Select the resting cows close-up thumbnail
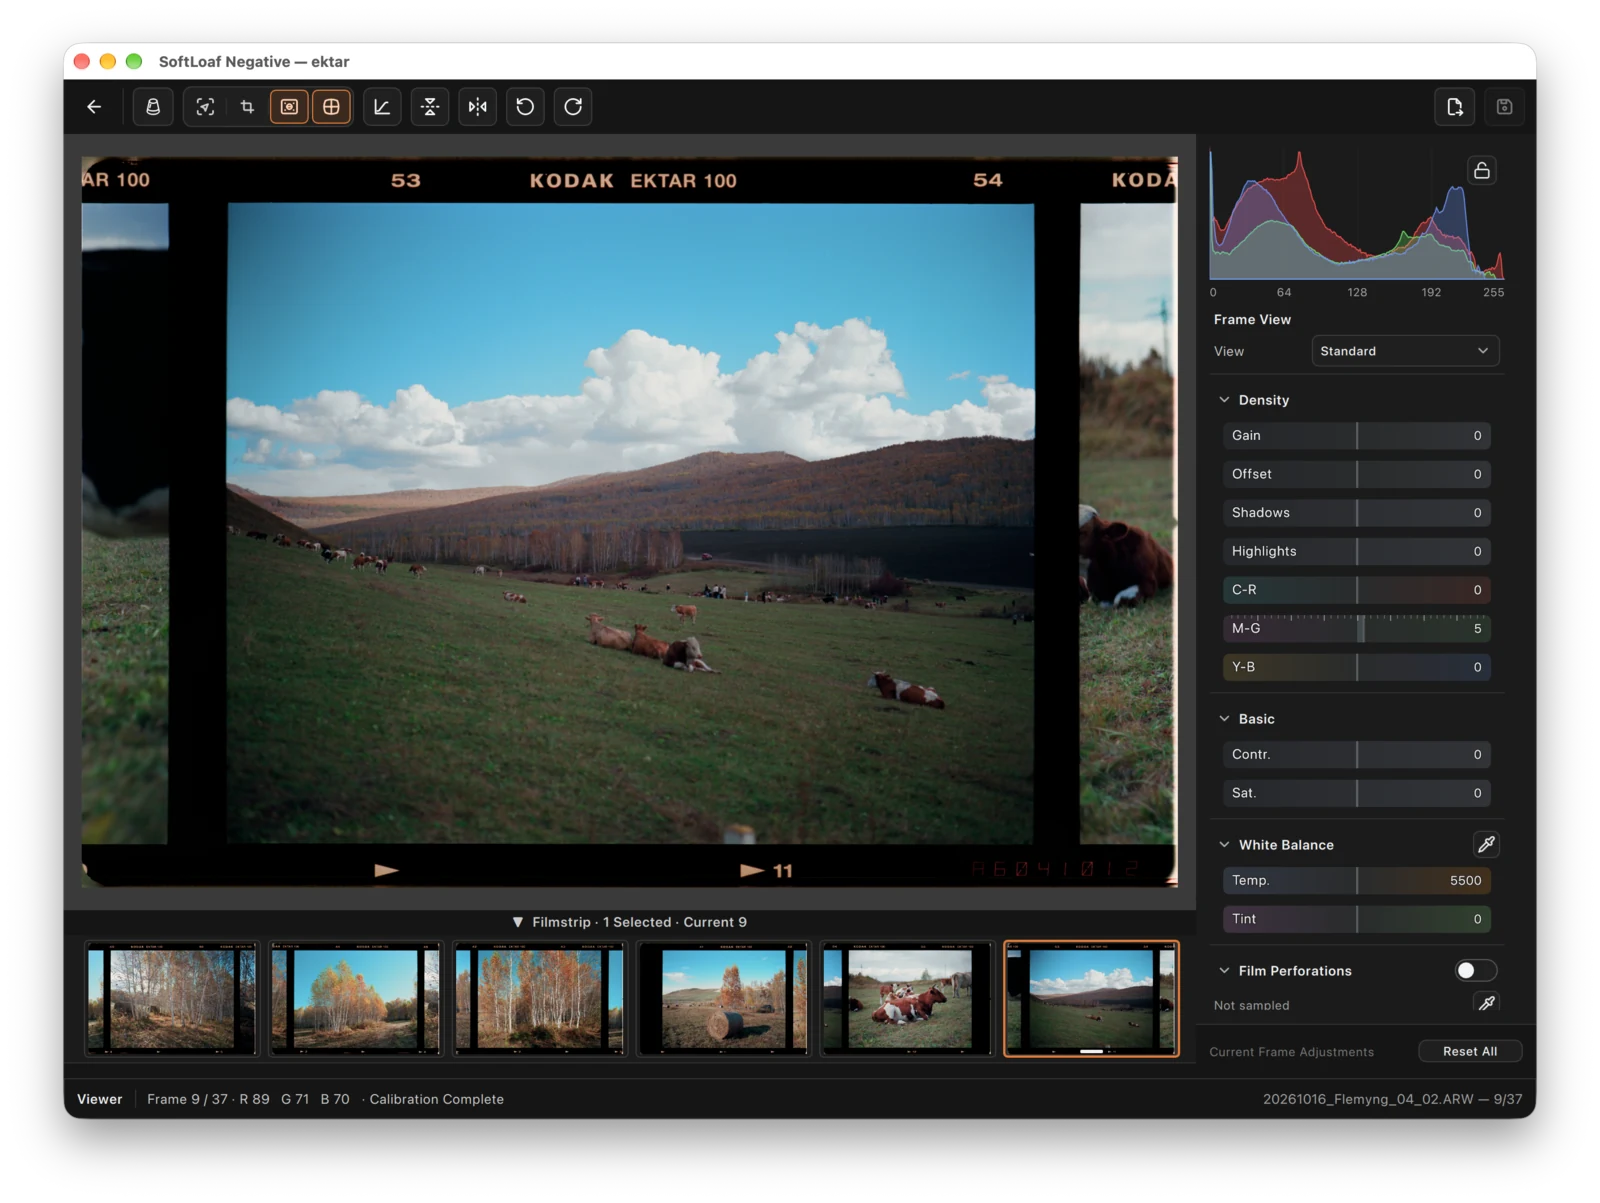This screenshot has height=1203, width=1600. pyautogui.click(x=907, y=999)
